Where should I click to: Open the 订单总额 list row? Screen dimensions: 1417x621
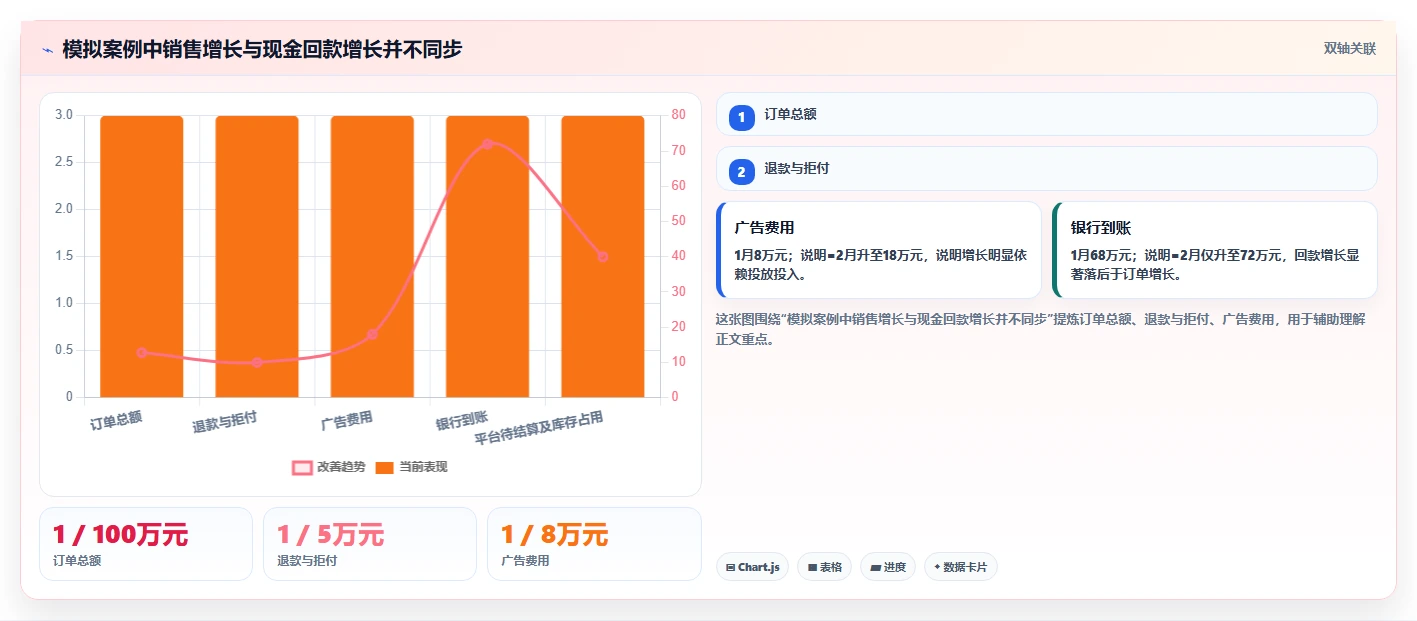click(1047, 114)
